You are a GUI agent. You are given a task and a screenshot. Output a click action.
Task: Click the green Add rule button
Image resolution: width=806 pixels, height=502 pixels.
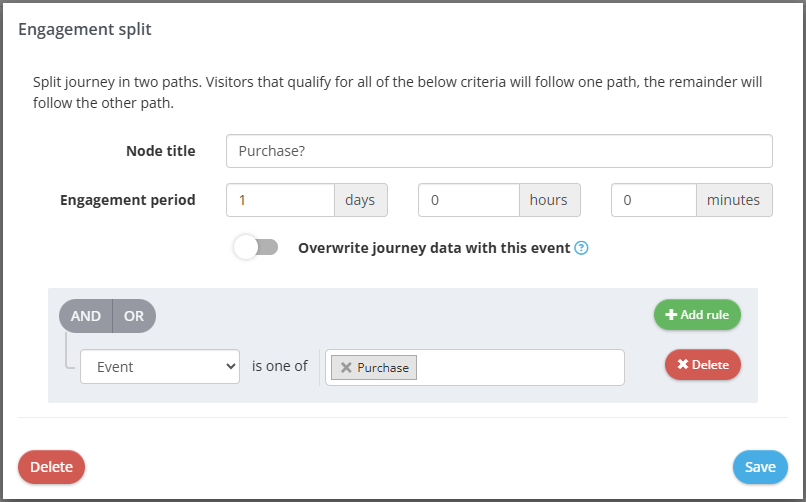[x=697, y=315]
